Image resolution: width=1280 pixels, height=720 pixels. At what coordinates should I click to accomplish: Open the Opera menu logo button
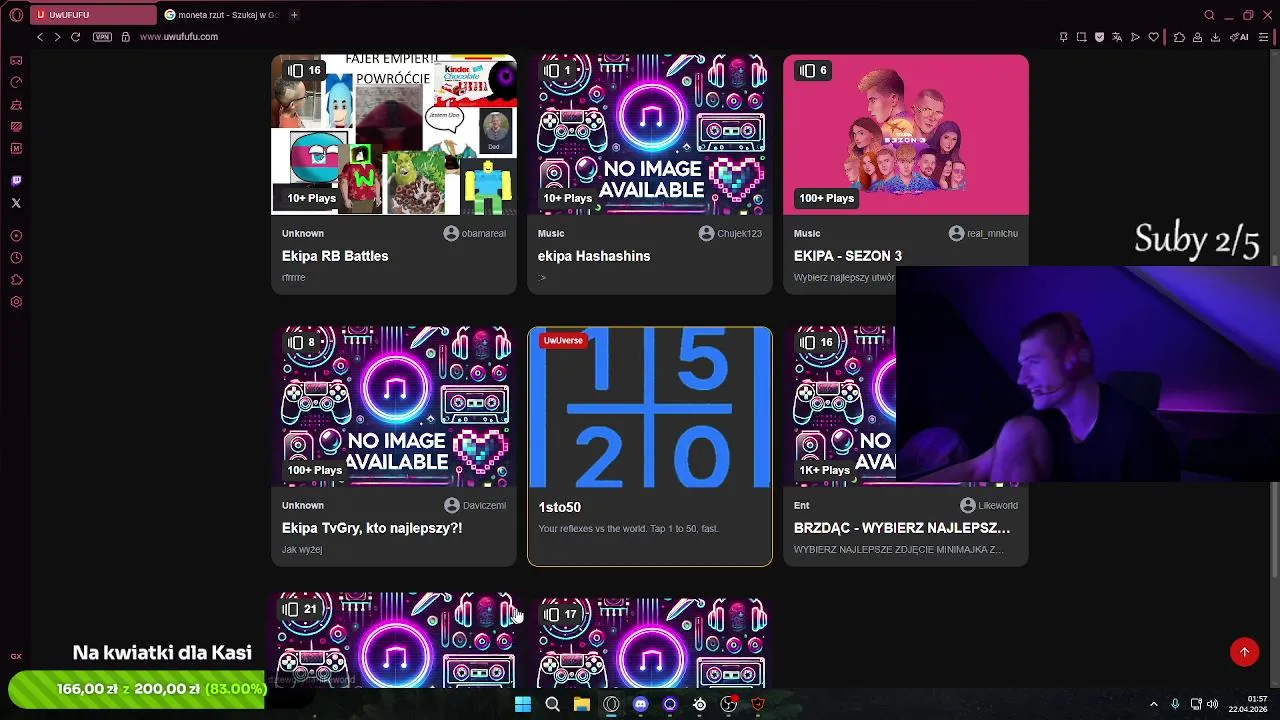[x=16, y=15]
